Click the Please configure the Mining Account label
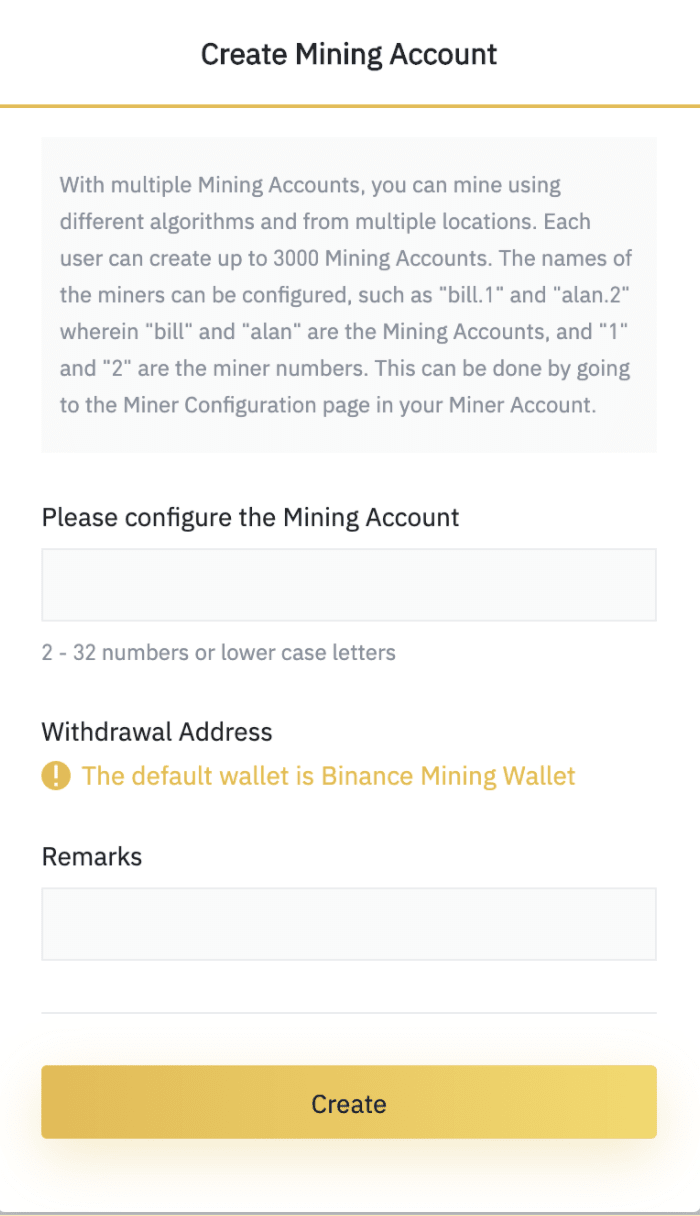 (x=251, y=518)
